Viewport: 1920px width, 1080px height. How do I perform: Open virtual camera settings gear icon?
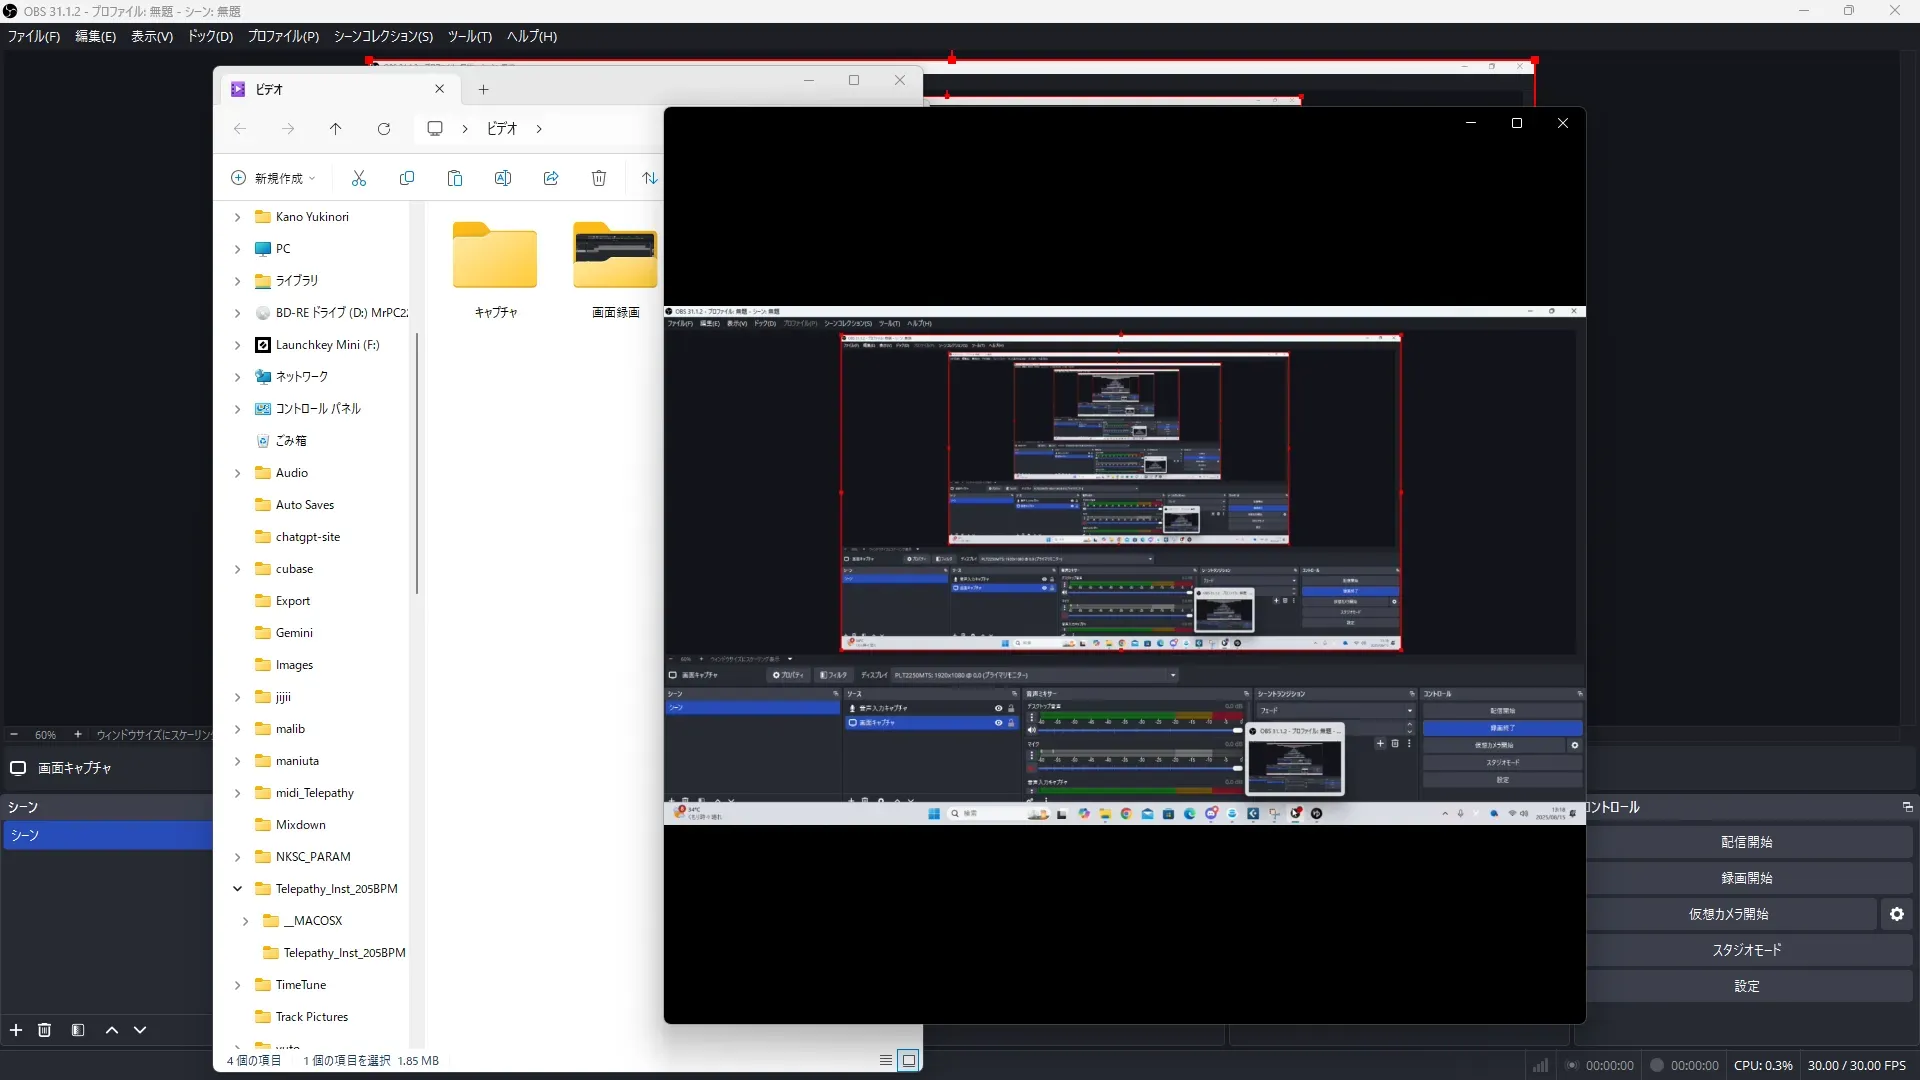(1897, 914)
